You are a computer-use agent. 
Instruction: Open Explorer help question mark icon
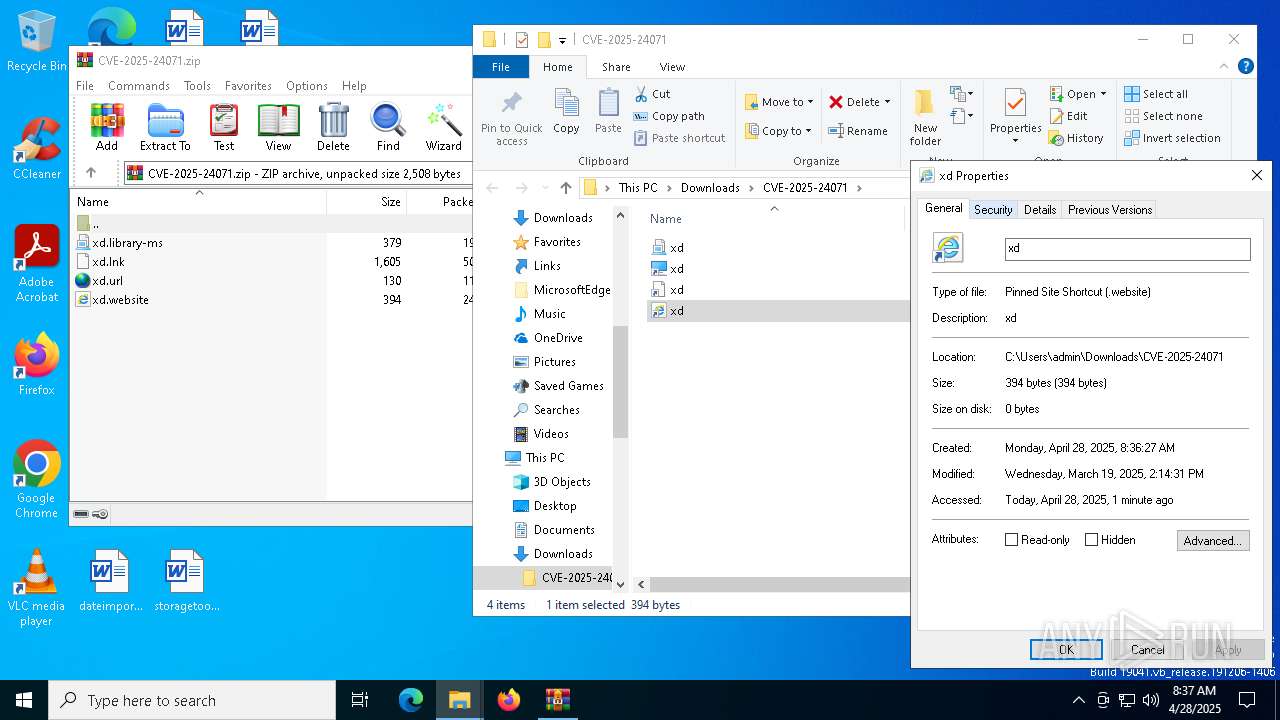pyautogui.click(x=1246, y=66)
